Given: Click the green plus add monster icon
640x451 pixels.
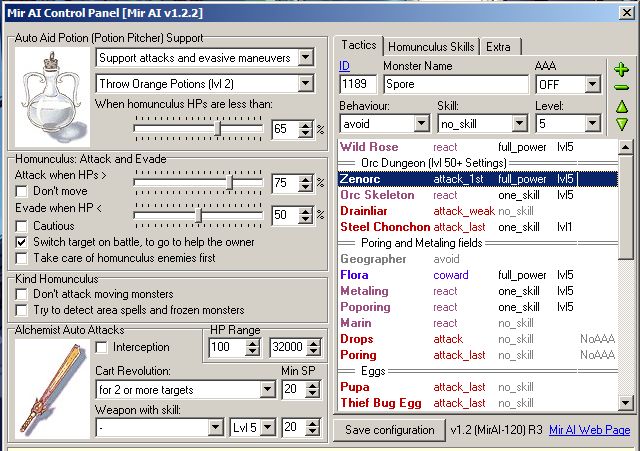Looking at the screenshot, I should click(621, 70).
